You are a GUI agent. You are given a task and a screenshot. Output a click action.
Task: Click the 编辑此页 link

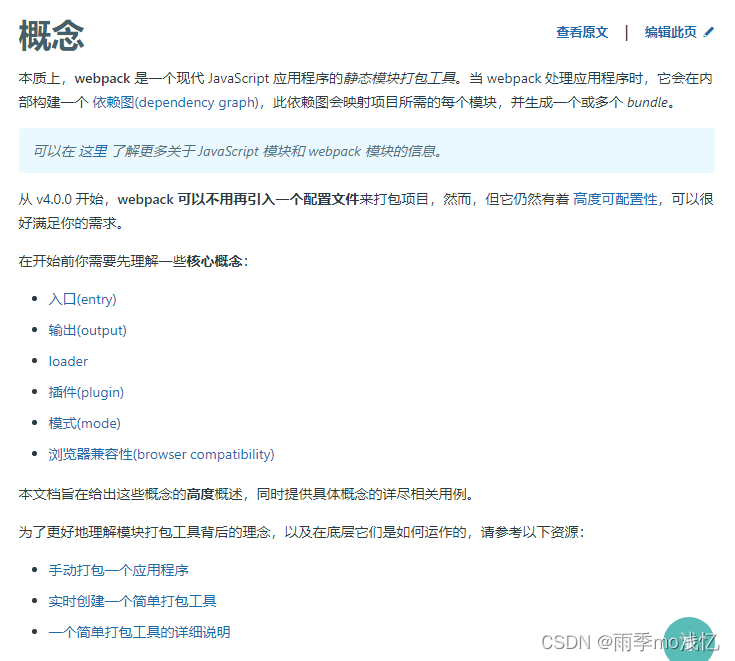click(670, 32)
